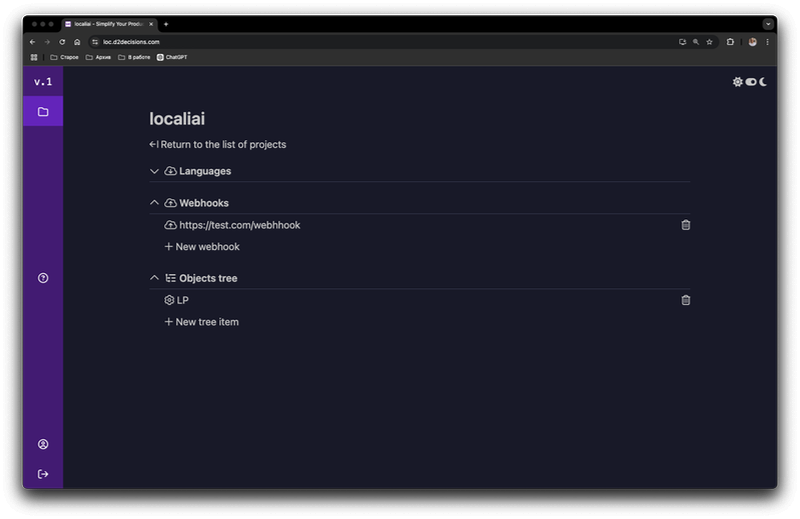Viewport: 800px width, 519px height.
Task: Click the Webhooks section heading
Action: 204,203
